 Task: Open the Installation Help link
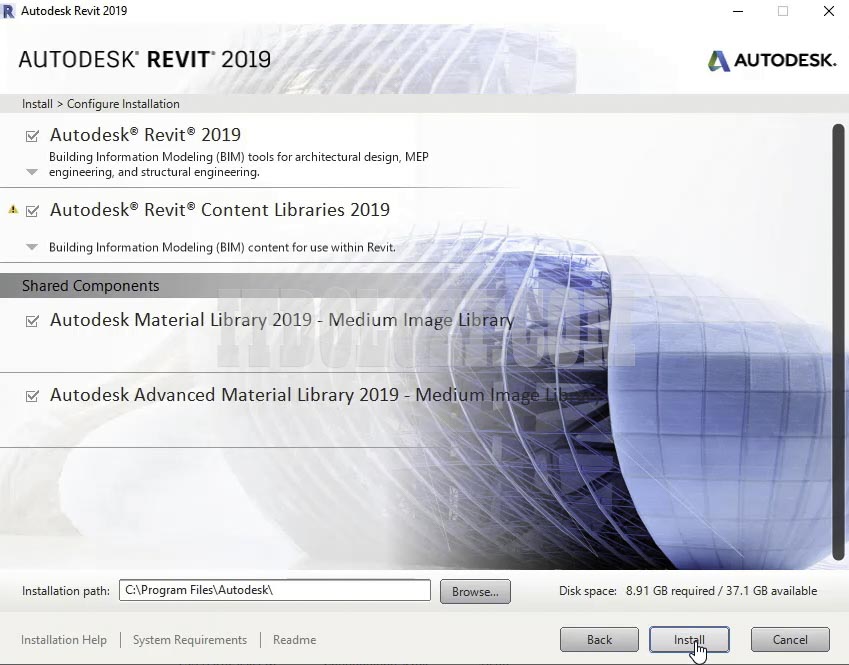pyautogui.click(x=64, y=640)
